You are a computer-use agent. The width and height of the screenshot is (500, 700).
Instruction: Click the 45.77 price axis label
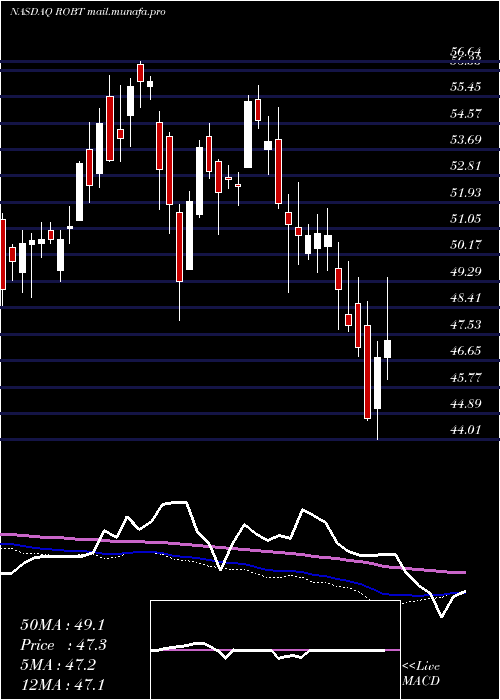[465, 377]
